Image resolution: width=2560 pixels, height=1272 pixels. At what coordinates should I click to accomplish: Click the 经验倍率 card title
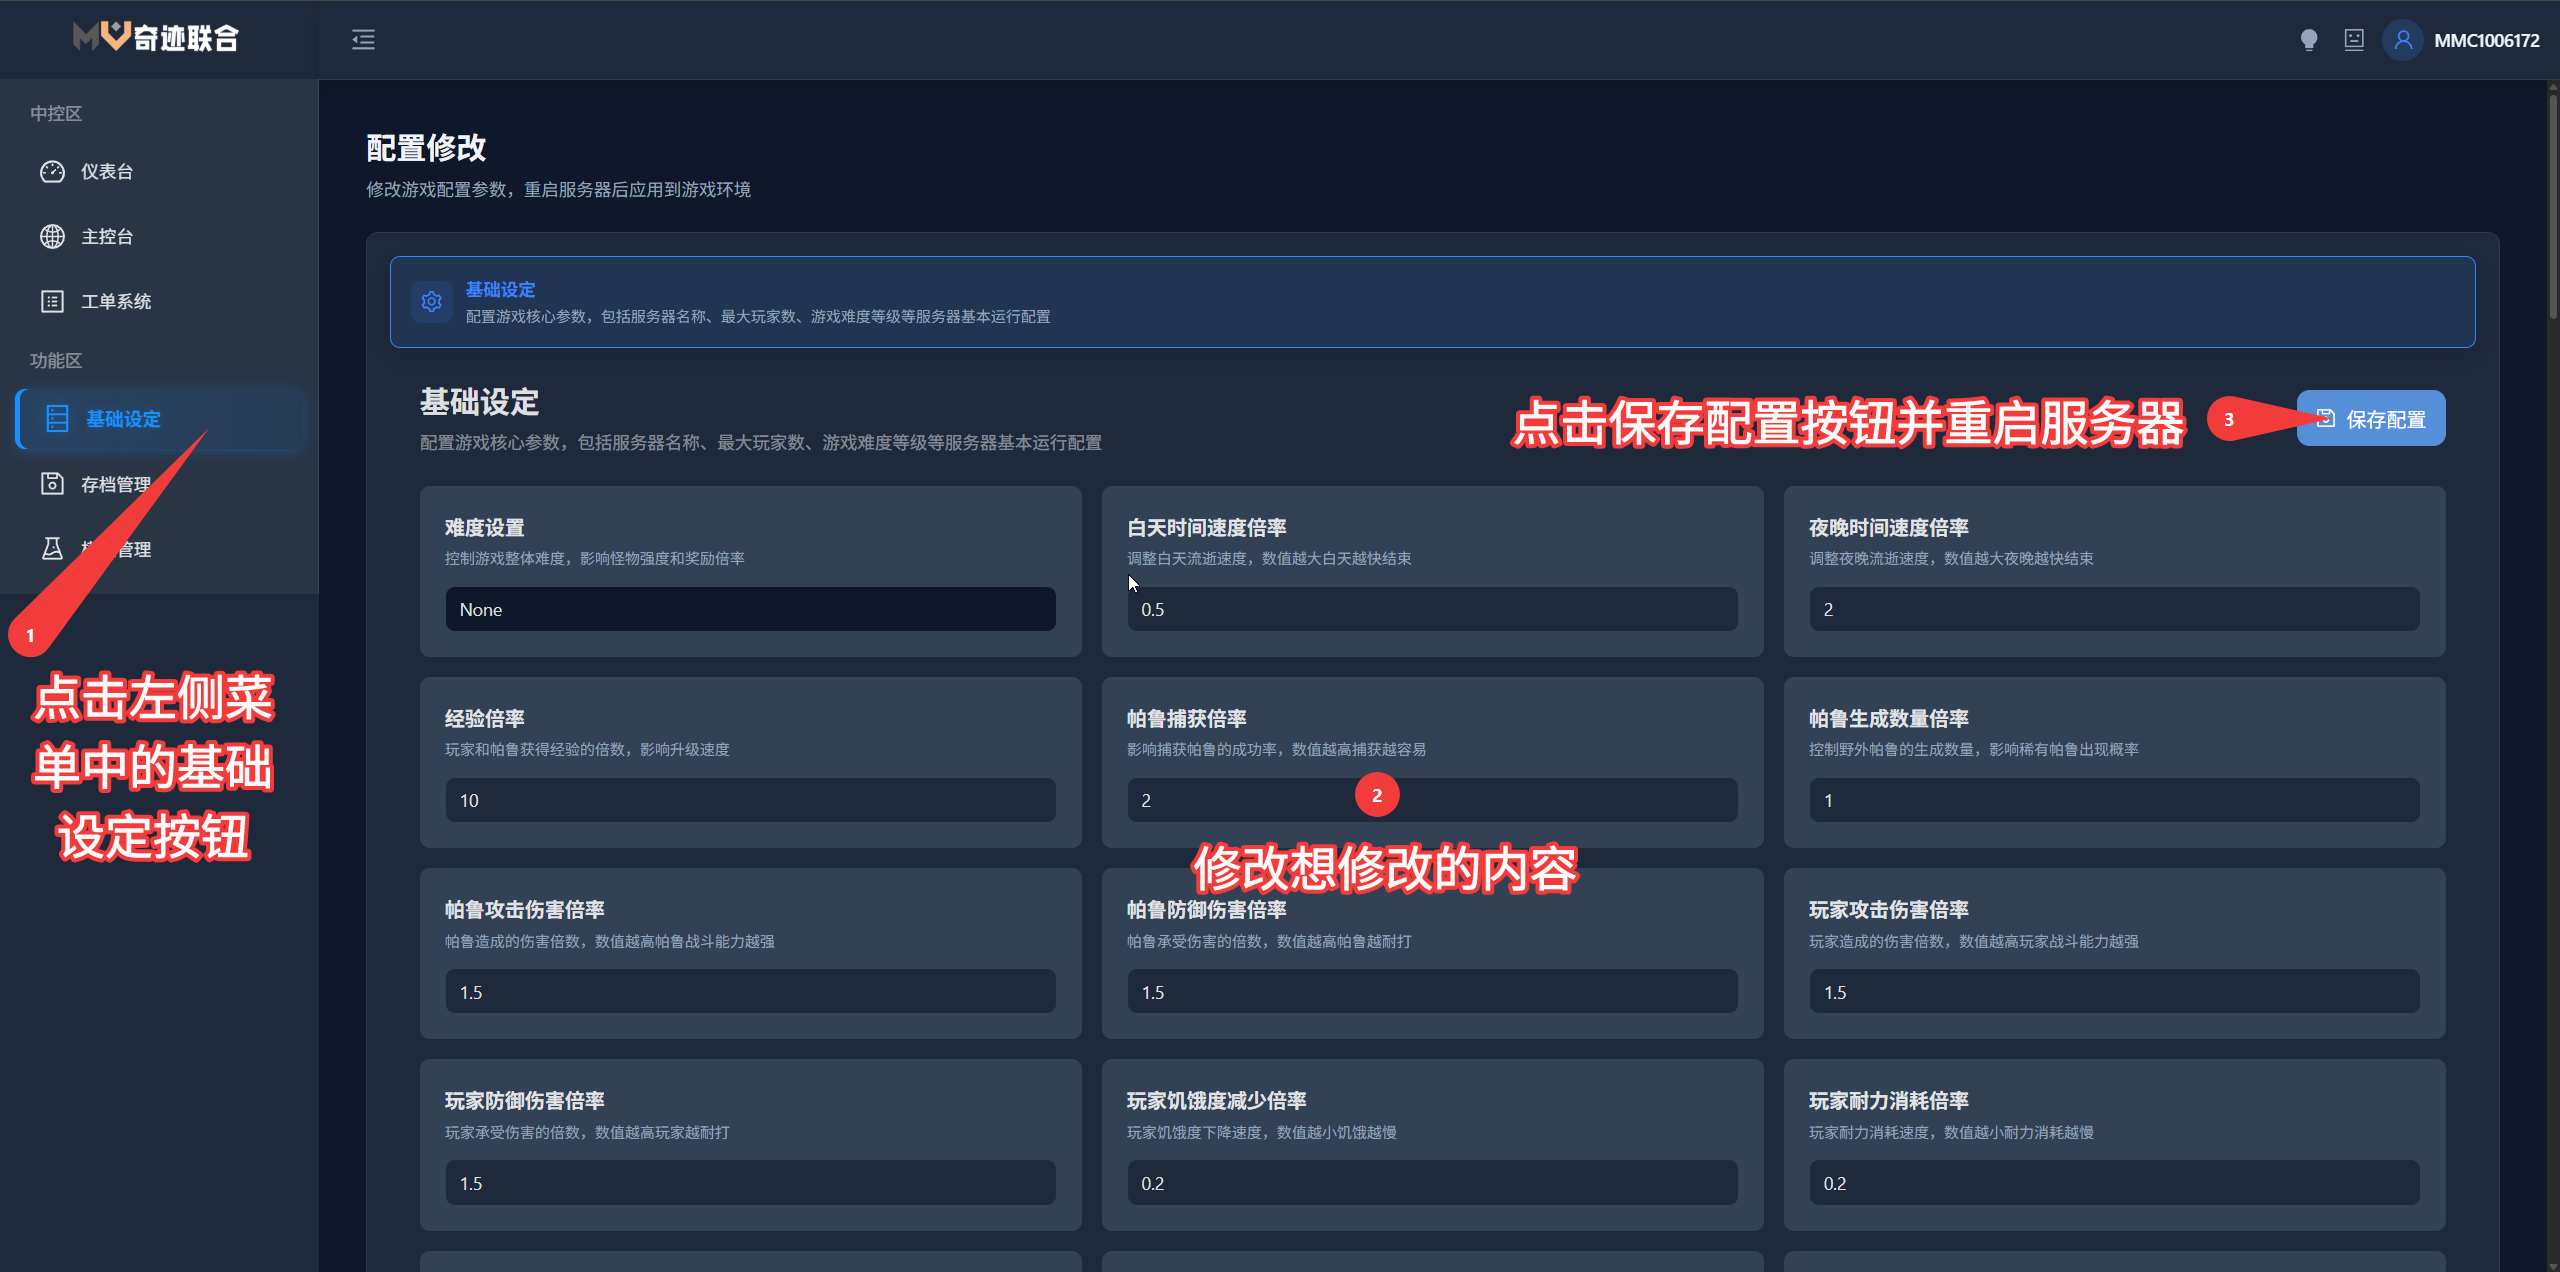(485, 719)
